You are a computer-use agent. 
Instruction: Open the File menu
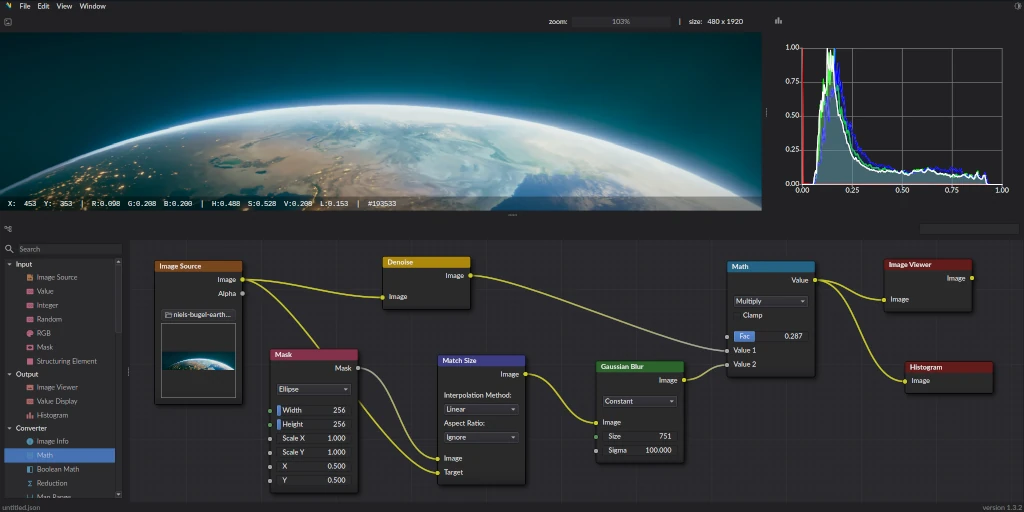tap(25, 6)
